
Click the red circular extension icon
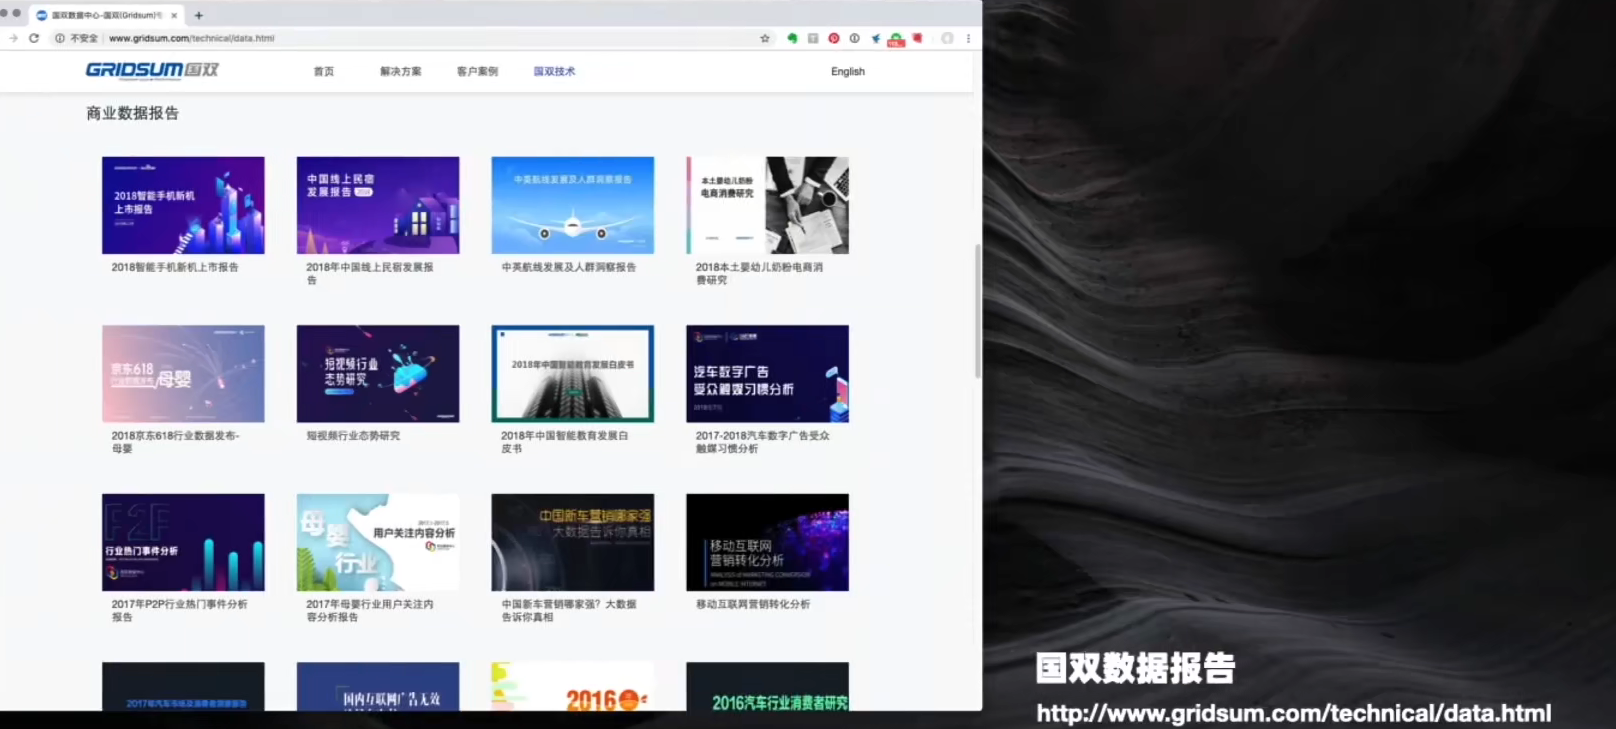[x=834, y=38]
